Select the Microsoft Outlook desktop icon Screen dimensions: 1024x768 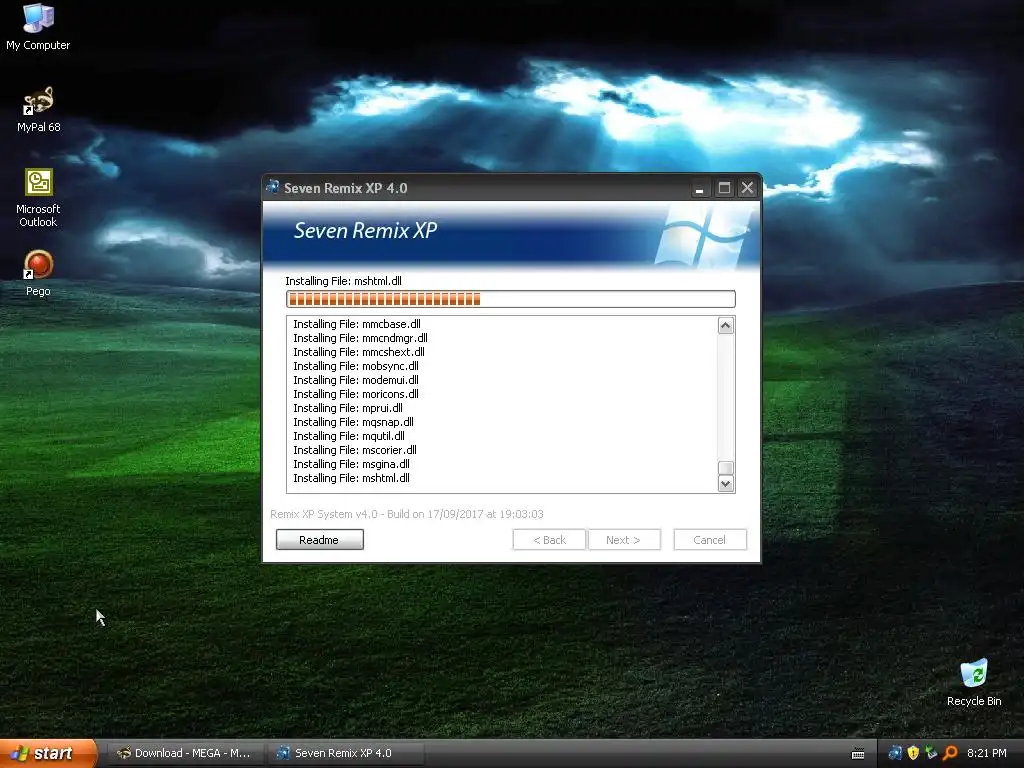(38, 197)
